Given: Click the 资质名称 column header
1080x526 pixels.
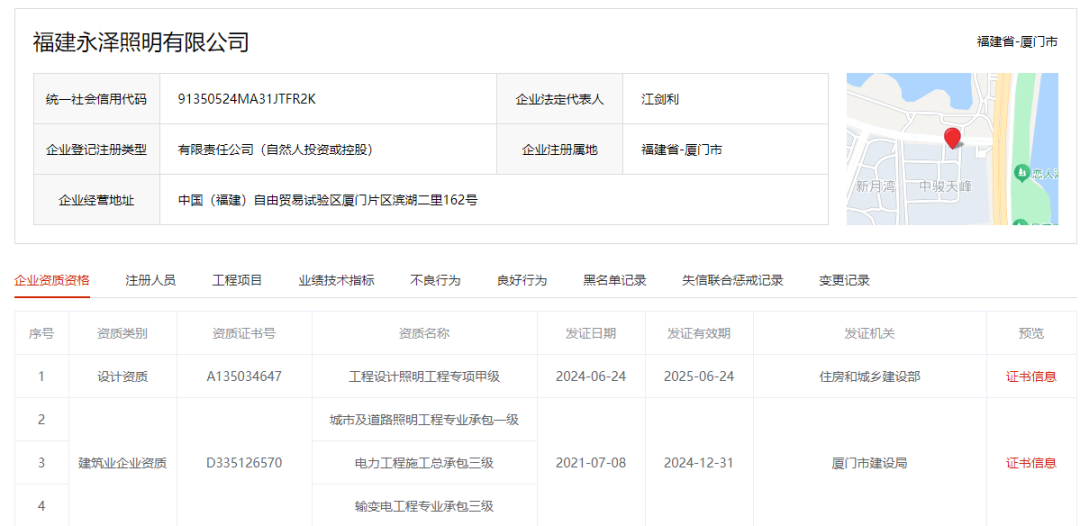Looking at the screenshot, I should click(x=424, y=333).
